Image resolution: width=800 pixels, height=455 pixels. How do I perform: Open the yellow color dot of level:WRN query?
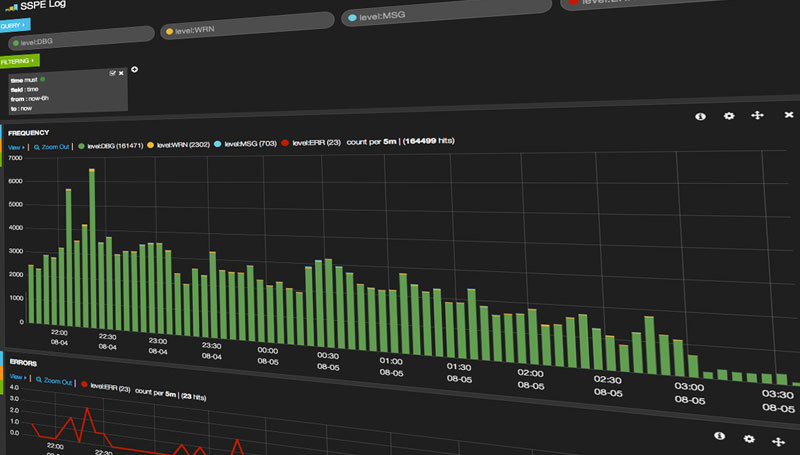pos(169,32)
